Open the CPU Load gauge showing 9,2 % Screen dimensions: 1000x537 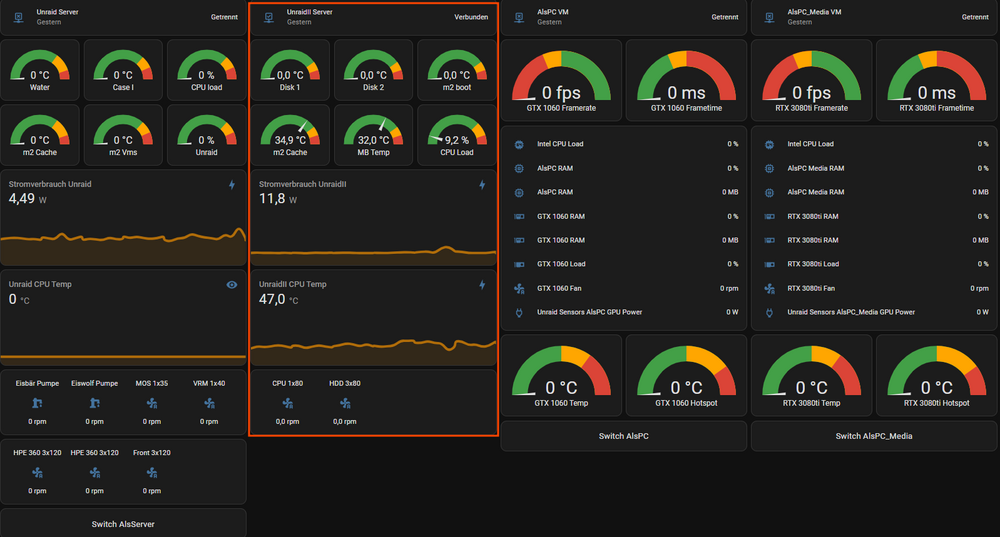tap(457, 135)
